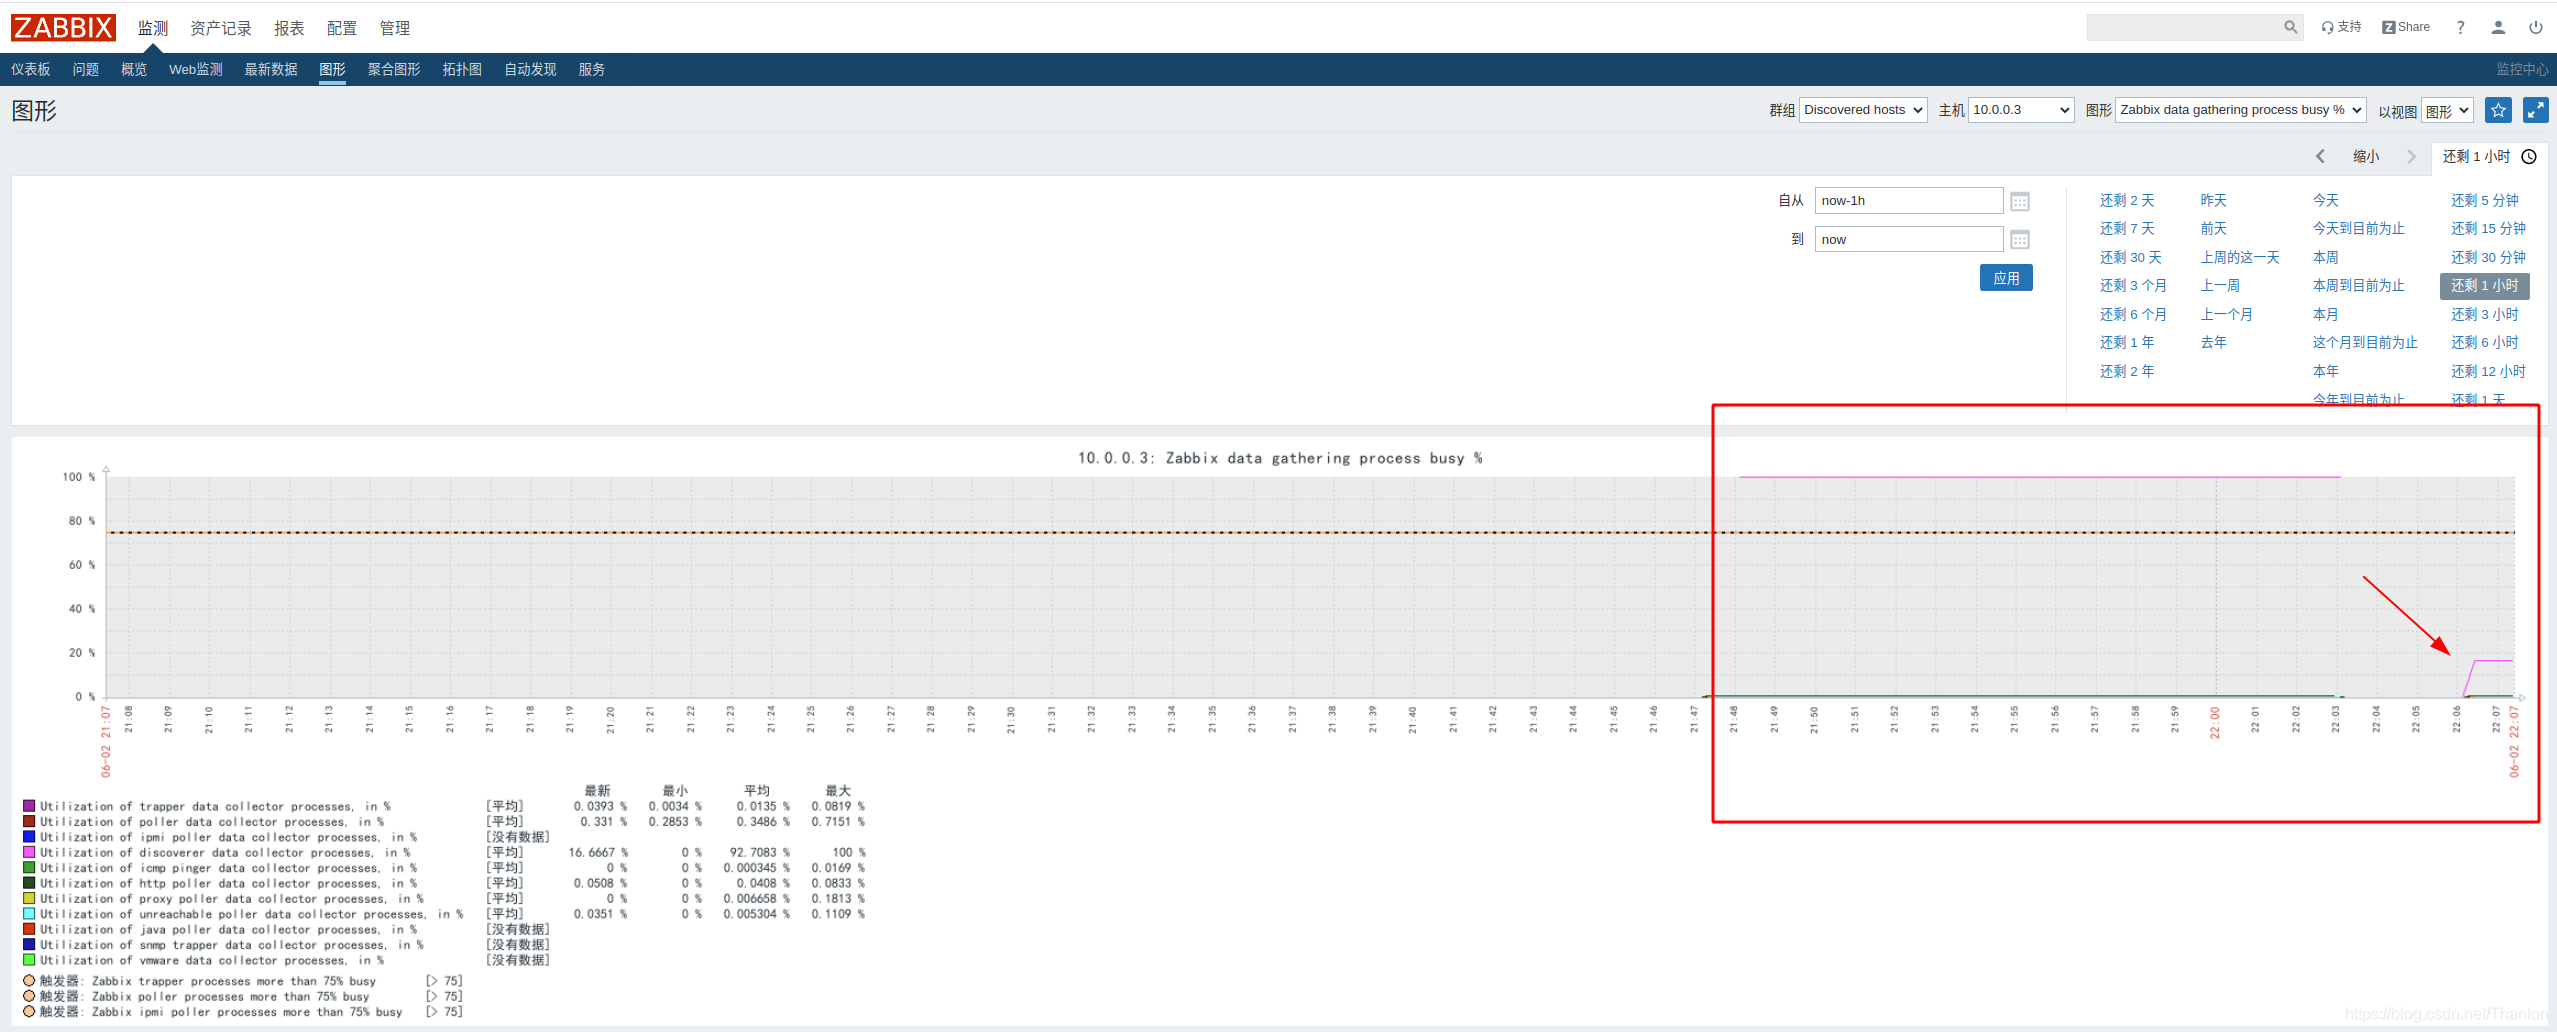Click the 应用 apply button
The width and height of the screenshot is (2557, 1032).
(2006, 278)
